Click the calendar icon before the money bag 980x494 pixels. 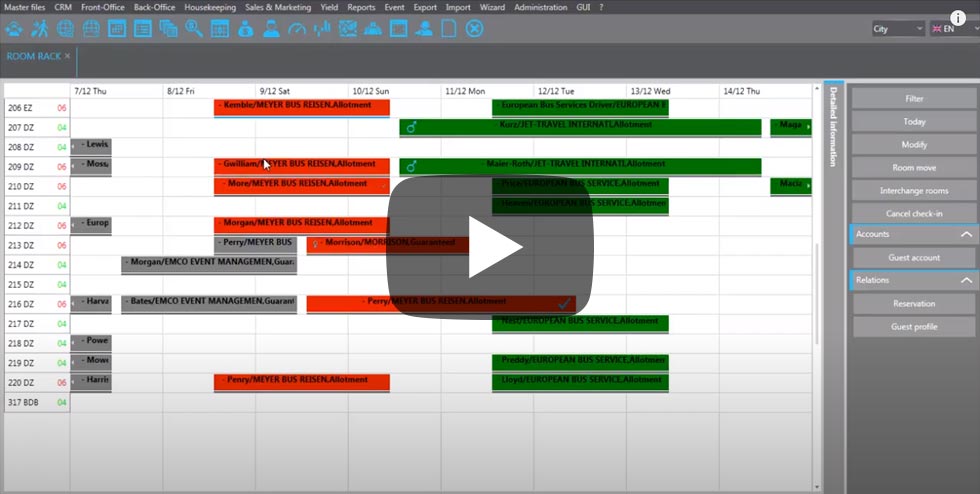point(219,29)
